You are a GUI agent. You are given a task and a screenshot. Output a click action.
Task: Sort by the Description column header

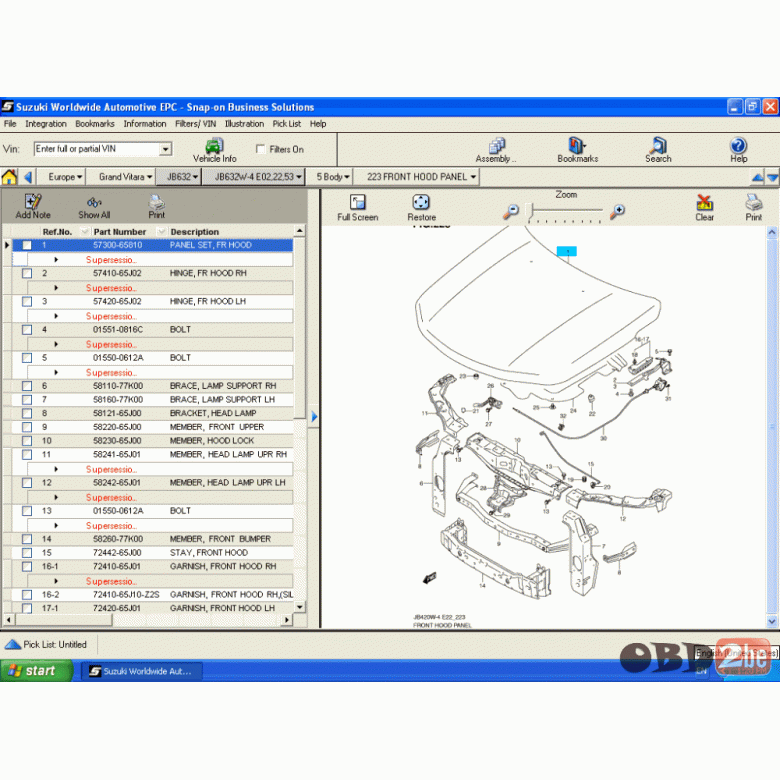click(x=195, y=232)
